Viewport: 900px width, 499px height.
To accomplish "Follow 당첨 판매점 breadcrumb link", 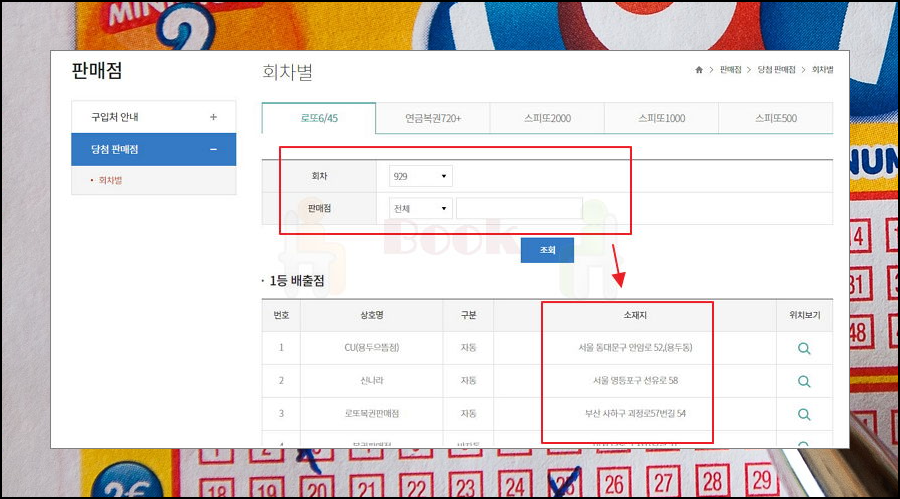I will pos(776,70).
